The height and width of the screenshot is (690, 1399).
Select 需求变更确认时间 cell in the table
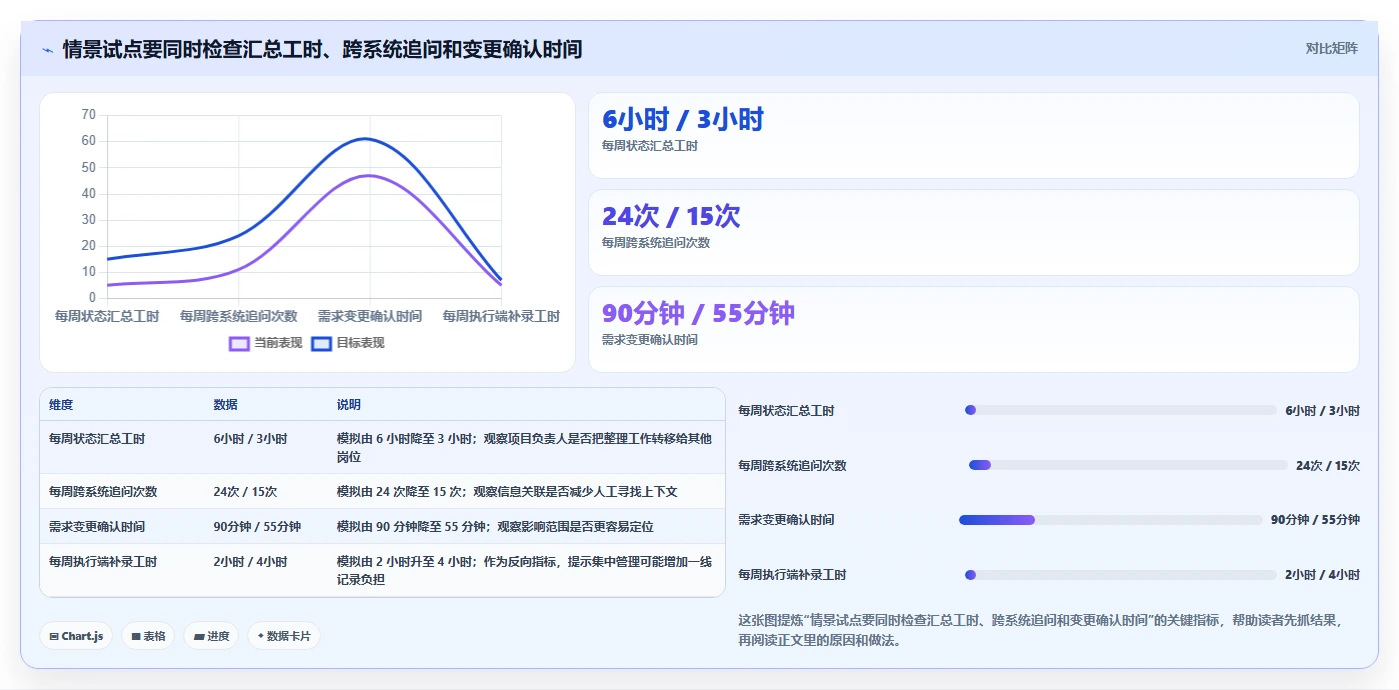97,527
